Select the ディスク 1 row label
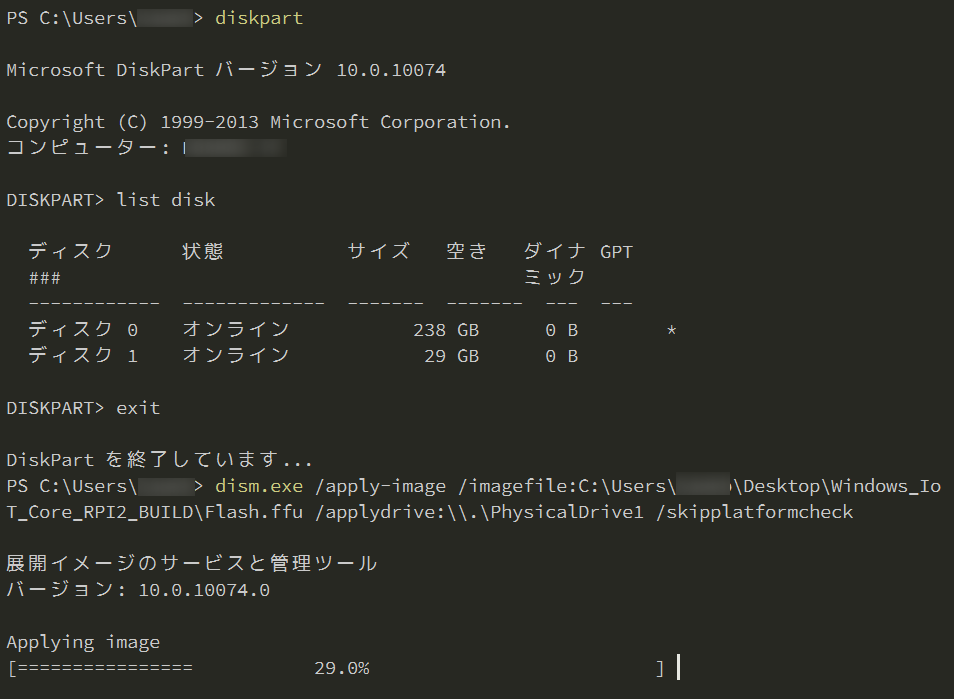 83,356
